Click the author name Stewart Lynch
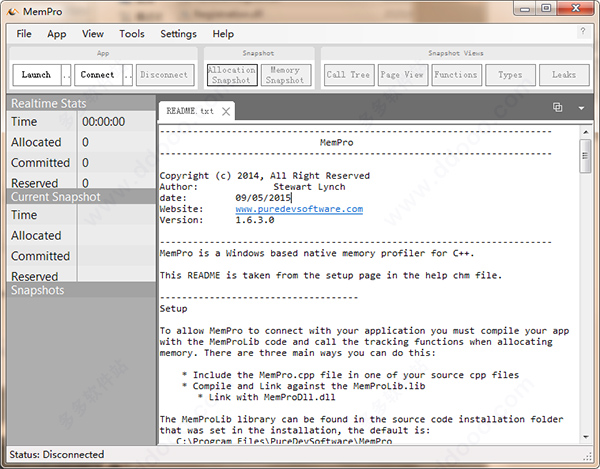Viewport: 600px width, 469px height. [x=309, y=187]
